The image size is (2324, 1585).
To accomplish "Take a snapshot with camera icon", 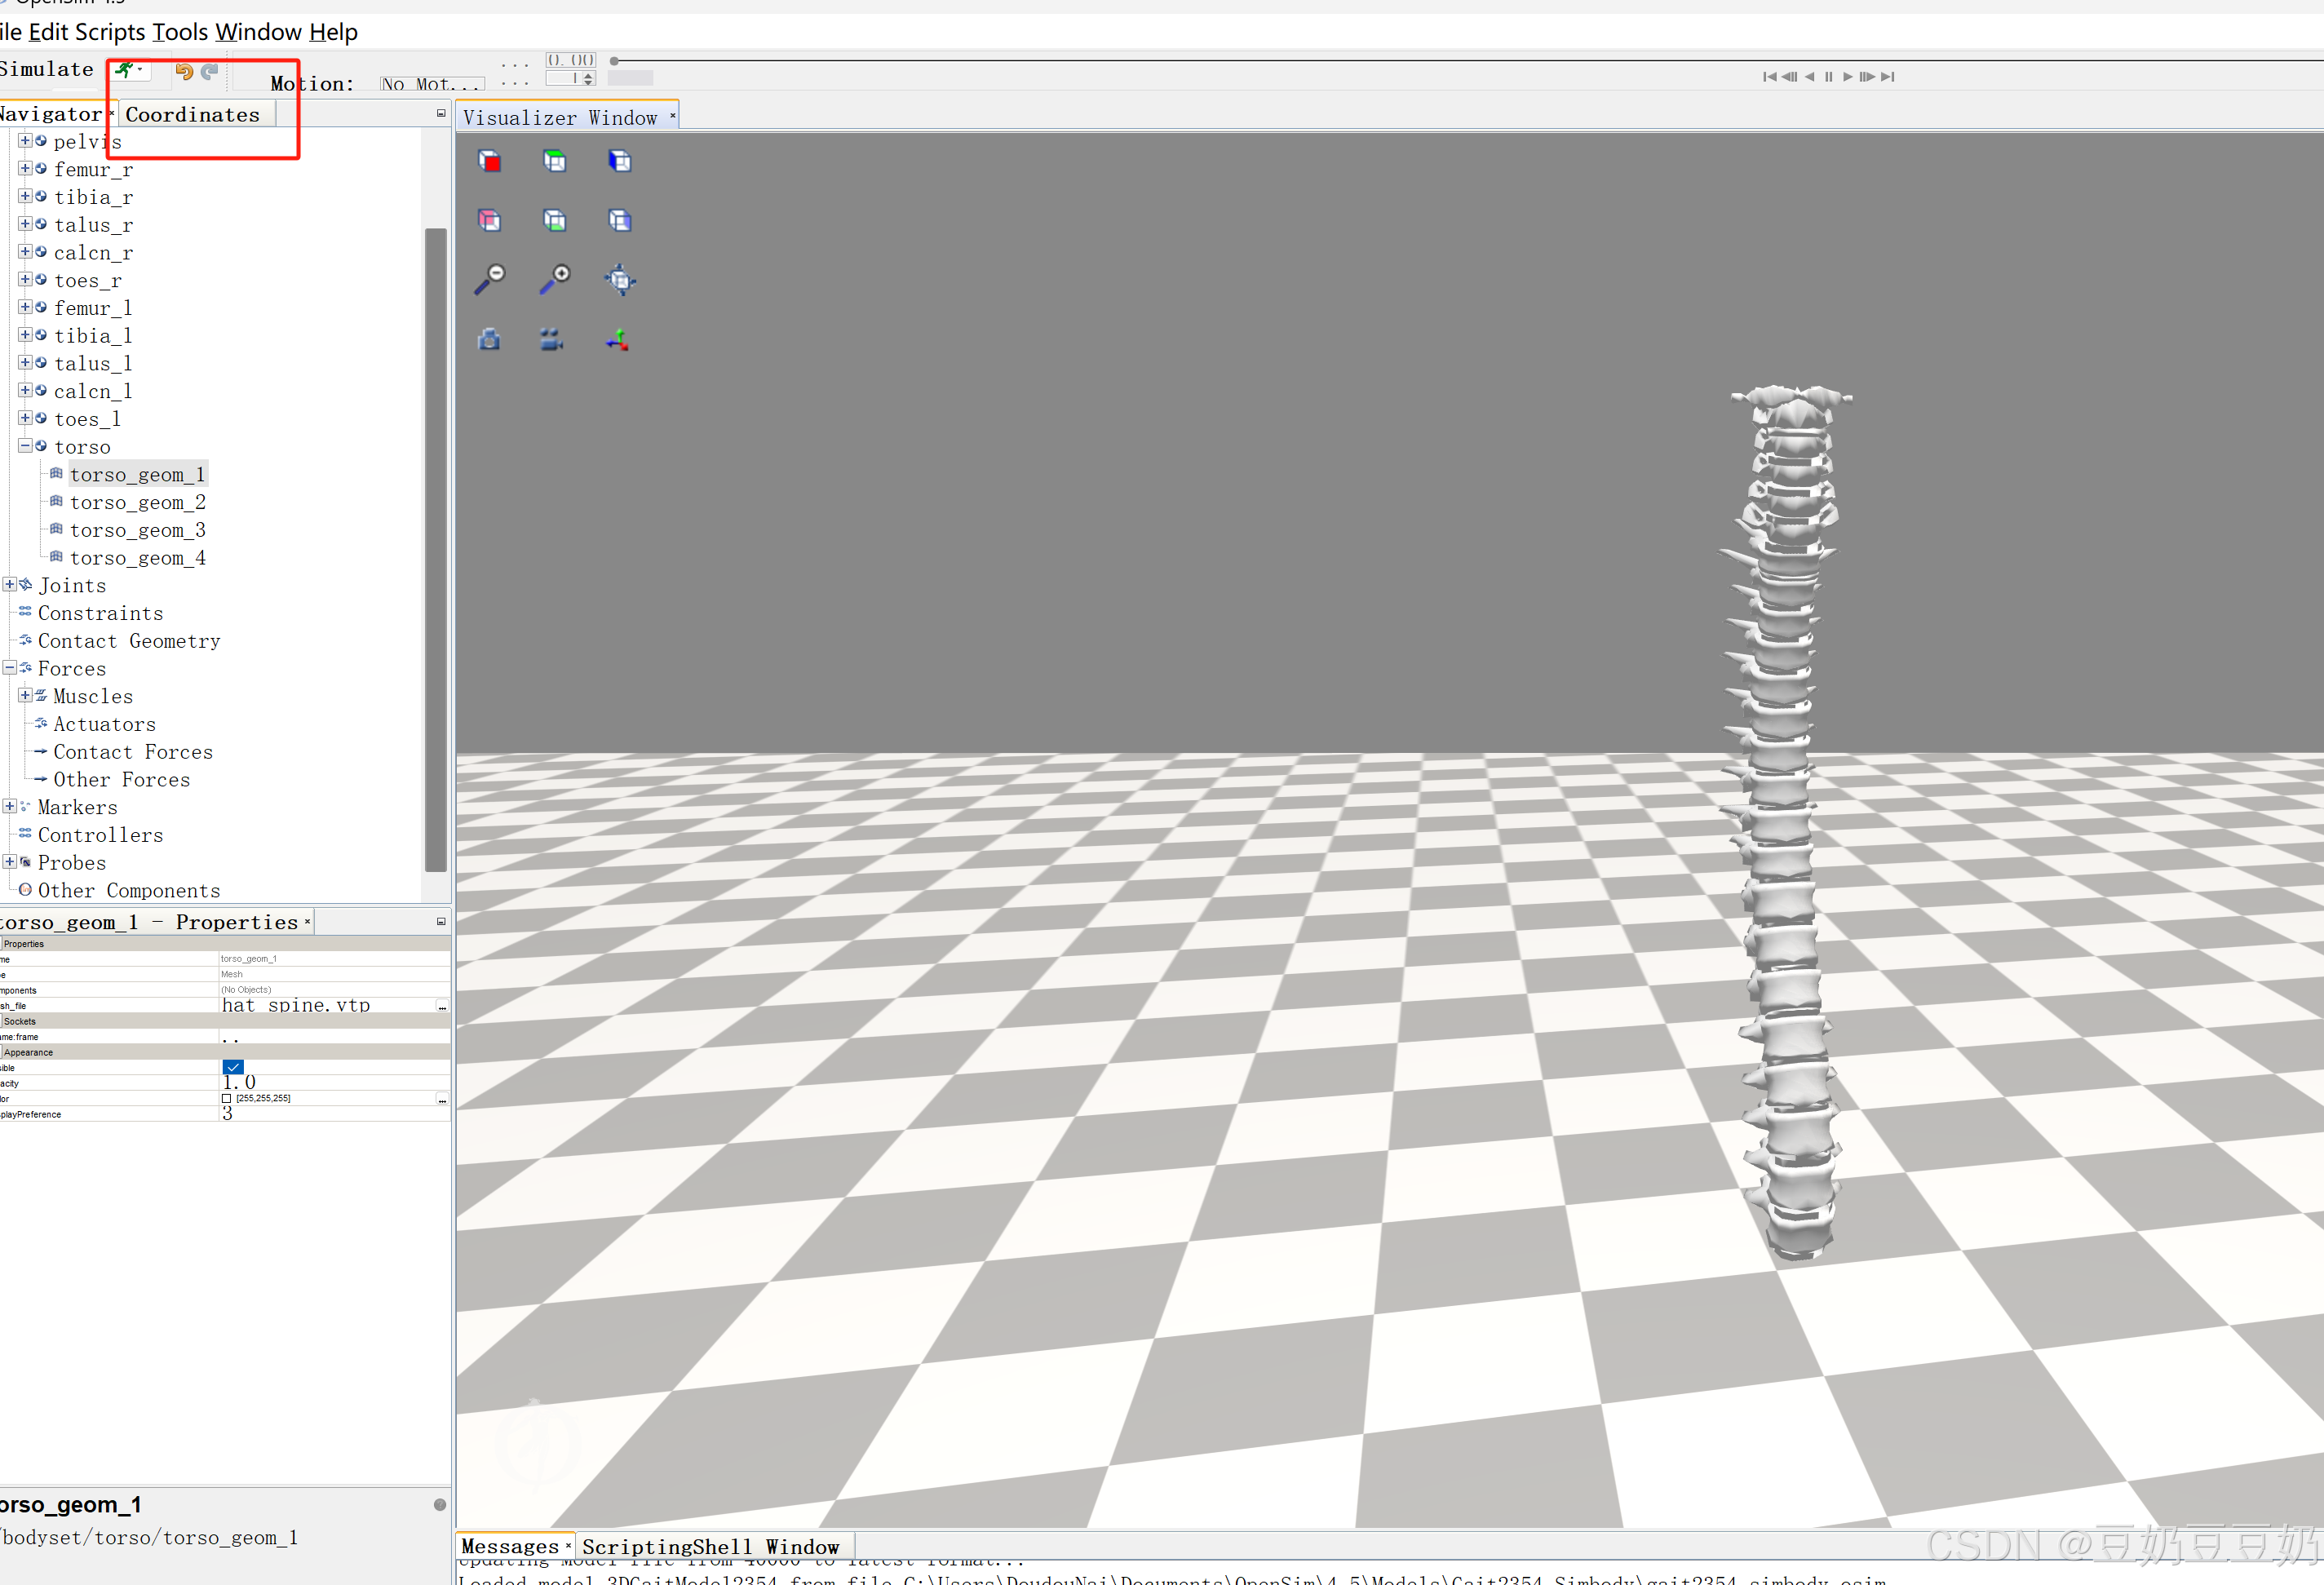I will 490,340.
